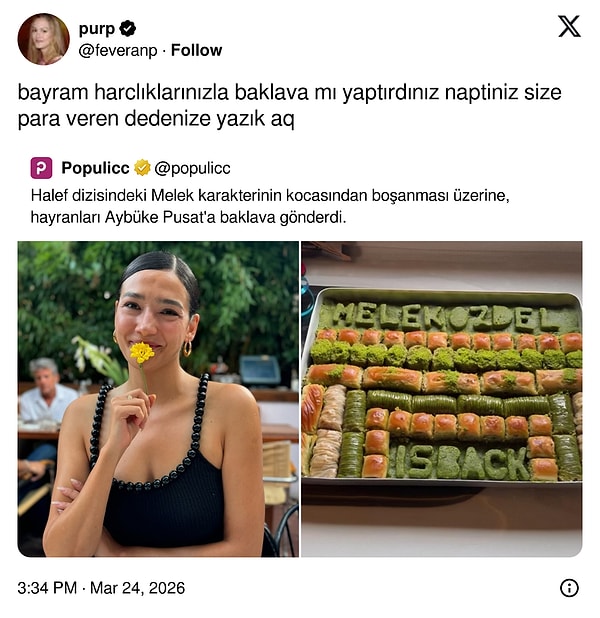Open the quoted Populicc tweet text

pos(270,206)
